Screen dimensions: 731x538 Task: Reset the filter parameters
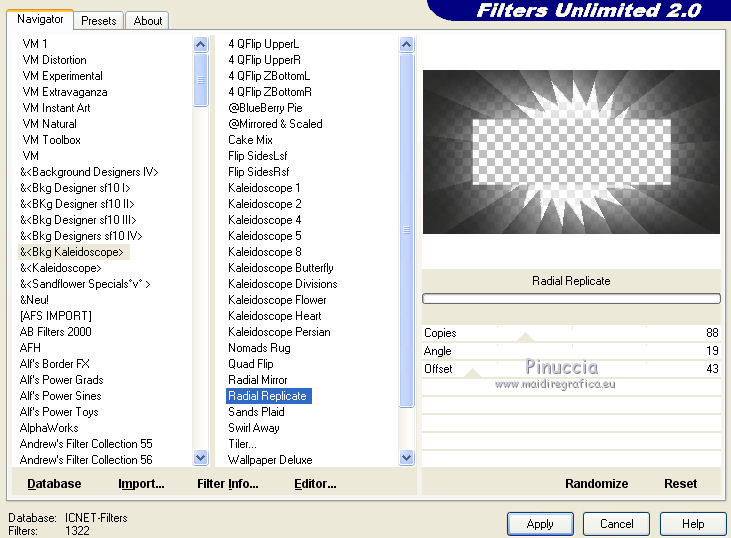pyautogui.click(x=680, y=483)
